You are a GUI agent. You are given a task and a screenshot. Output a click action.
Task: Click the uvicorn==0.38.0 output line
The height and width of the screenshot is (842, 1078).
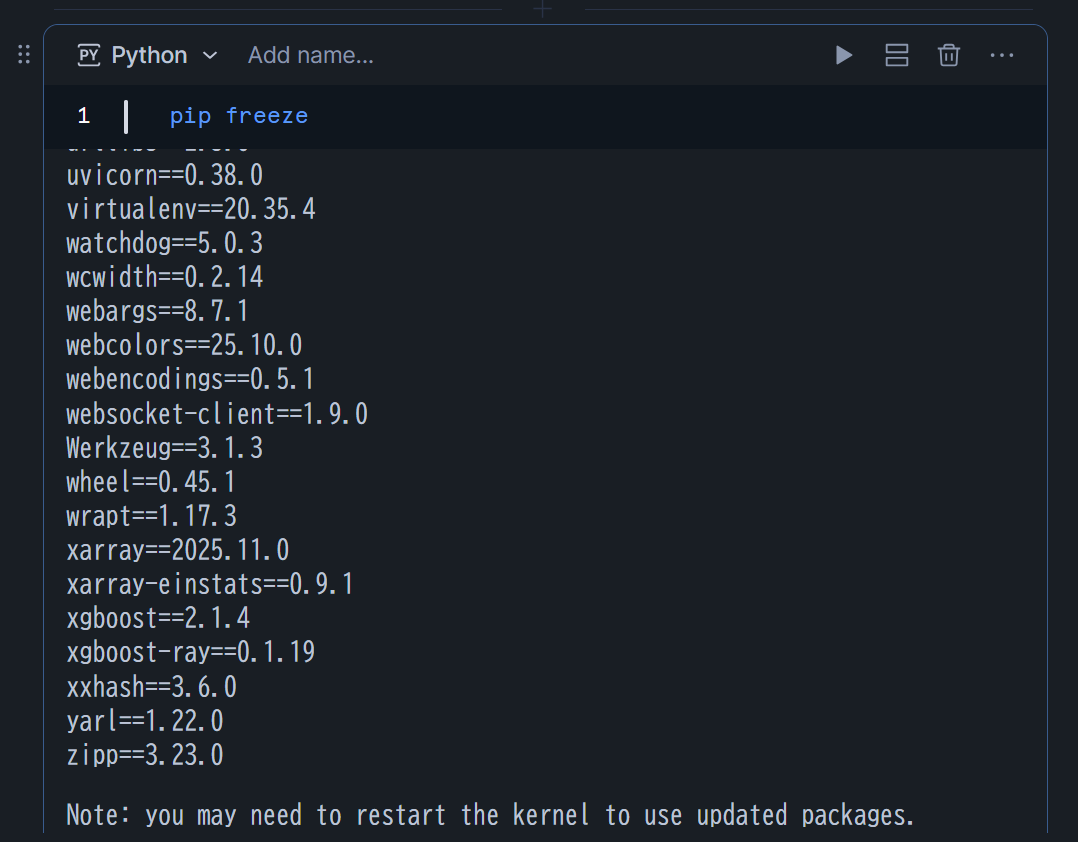click(x=165, y=176)
